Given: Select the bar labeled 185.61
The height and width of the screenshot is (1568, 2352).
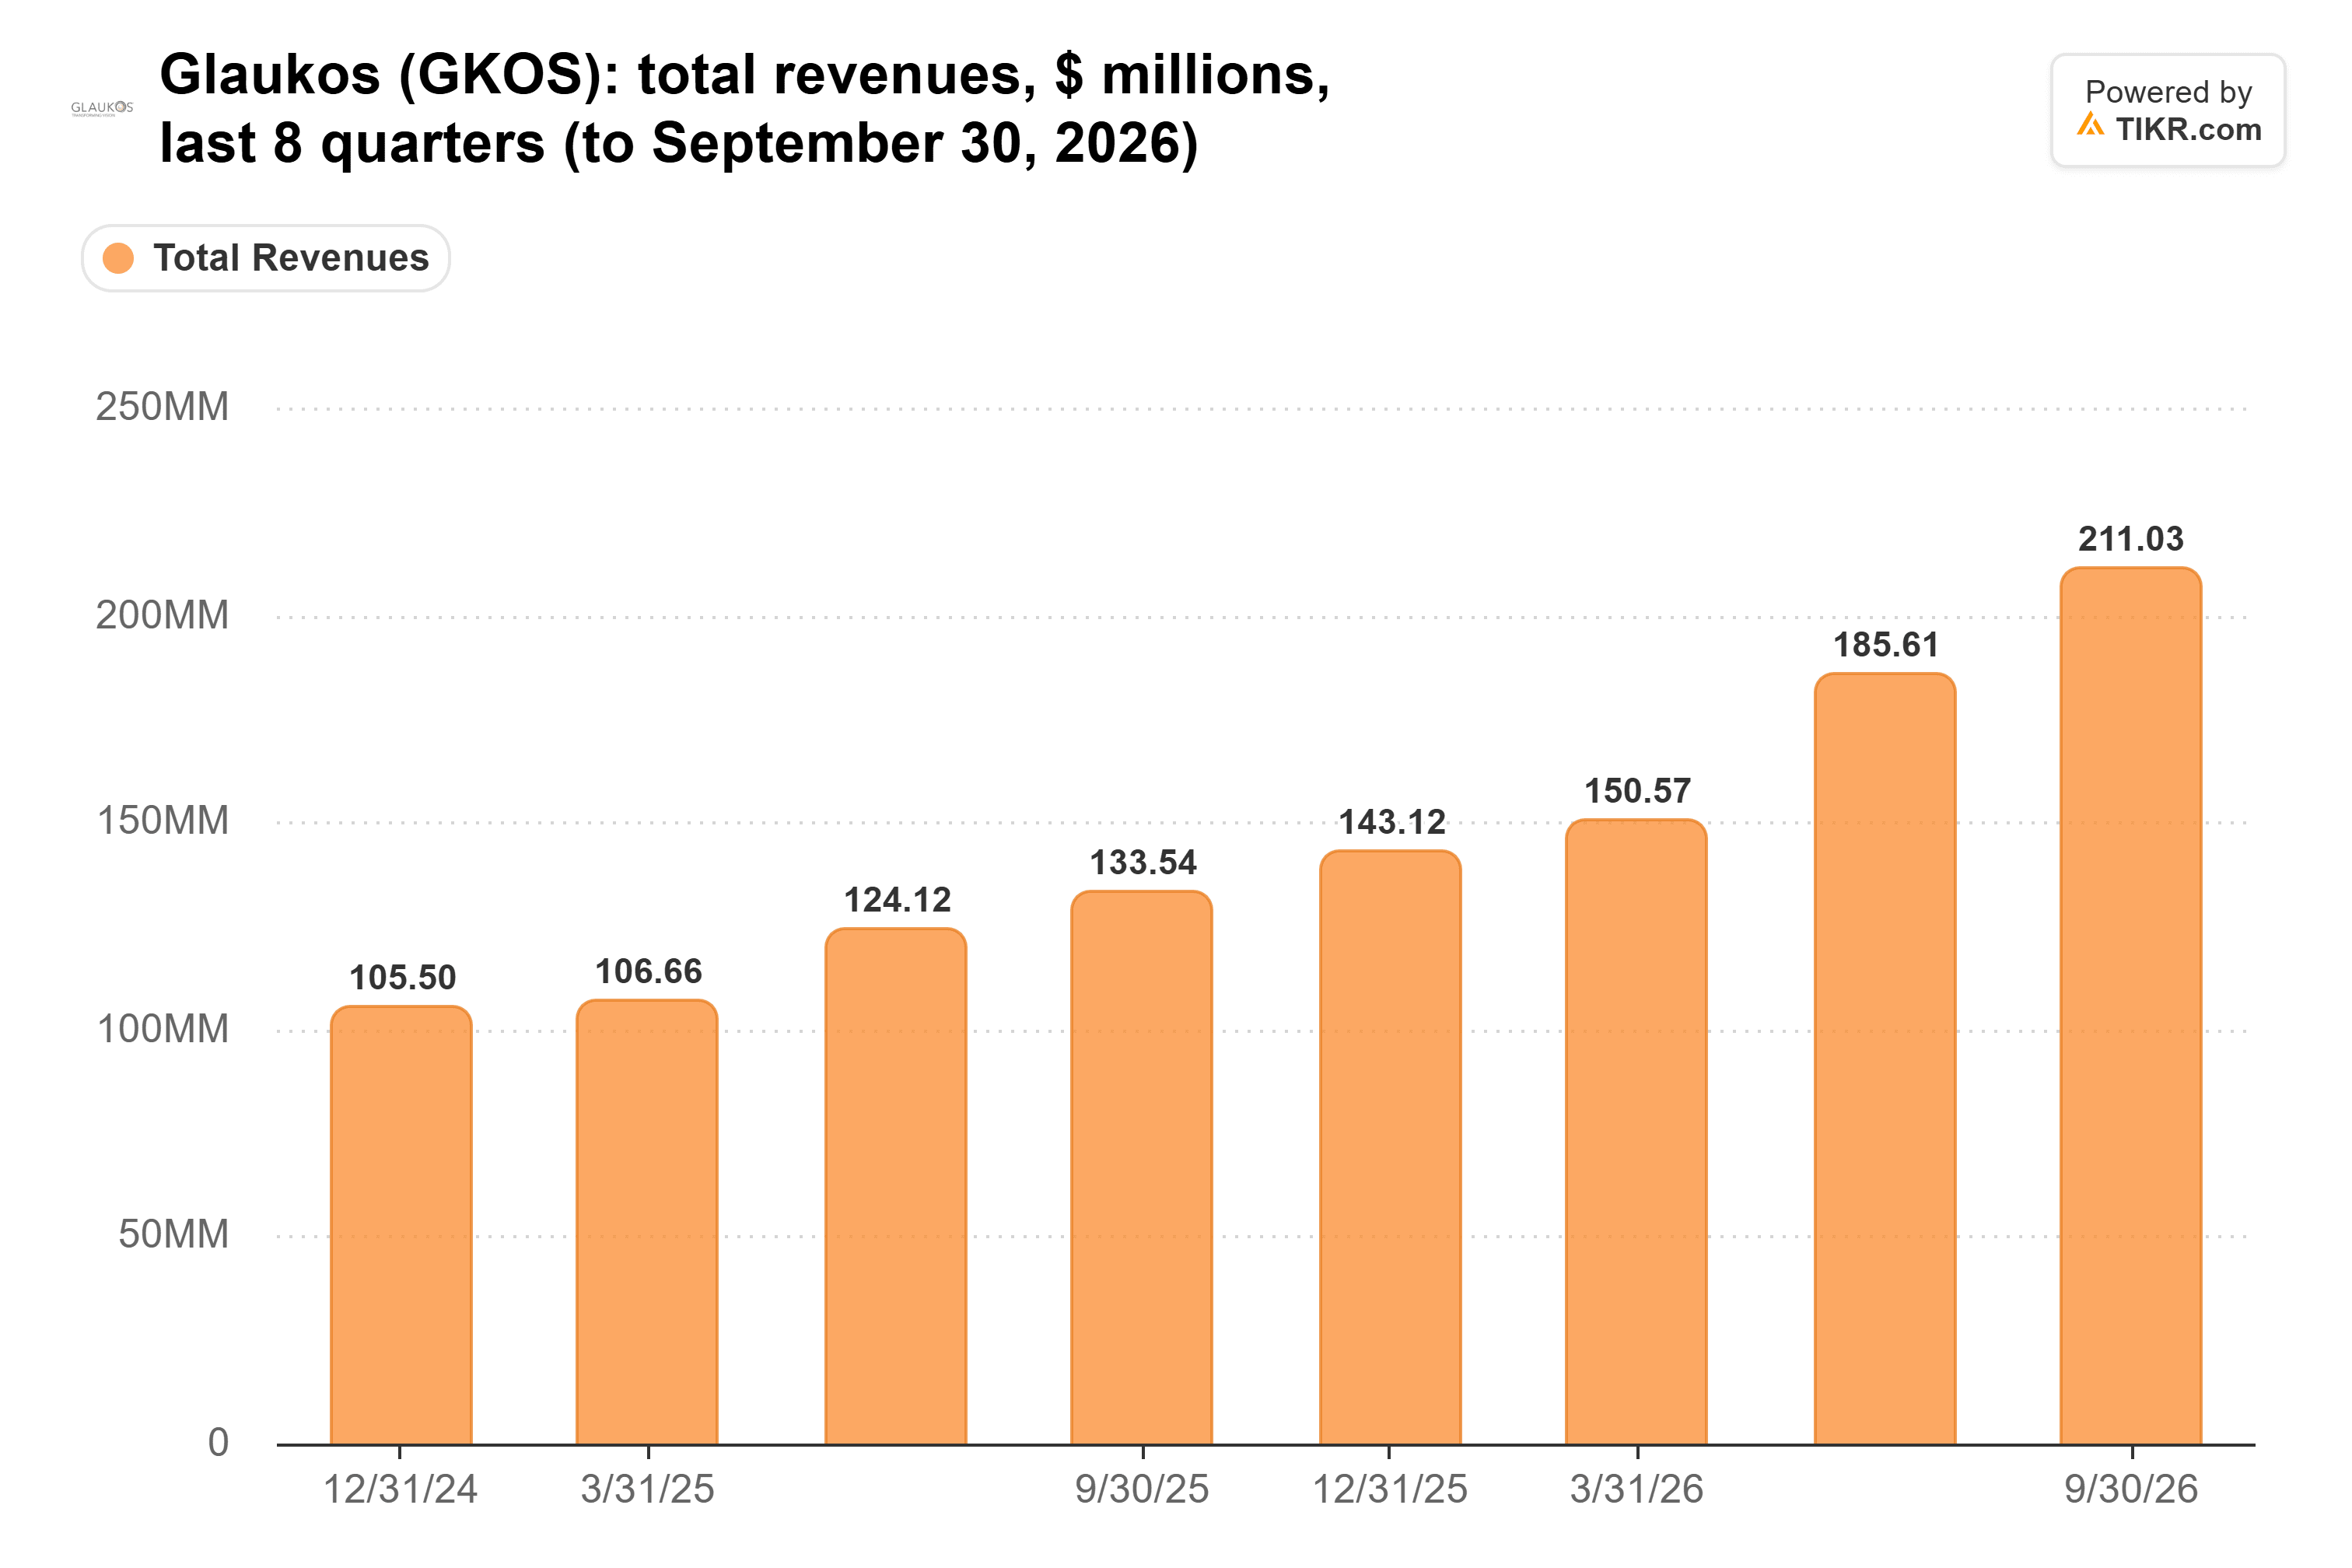Looking at the screenshot, I should [x=1885, y=1059].
